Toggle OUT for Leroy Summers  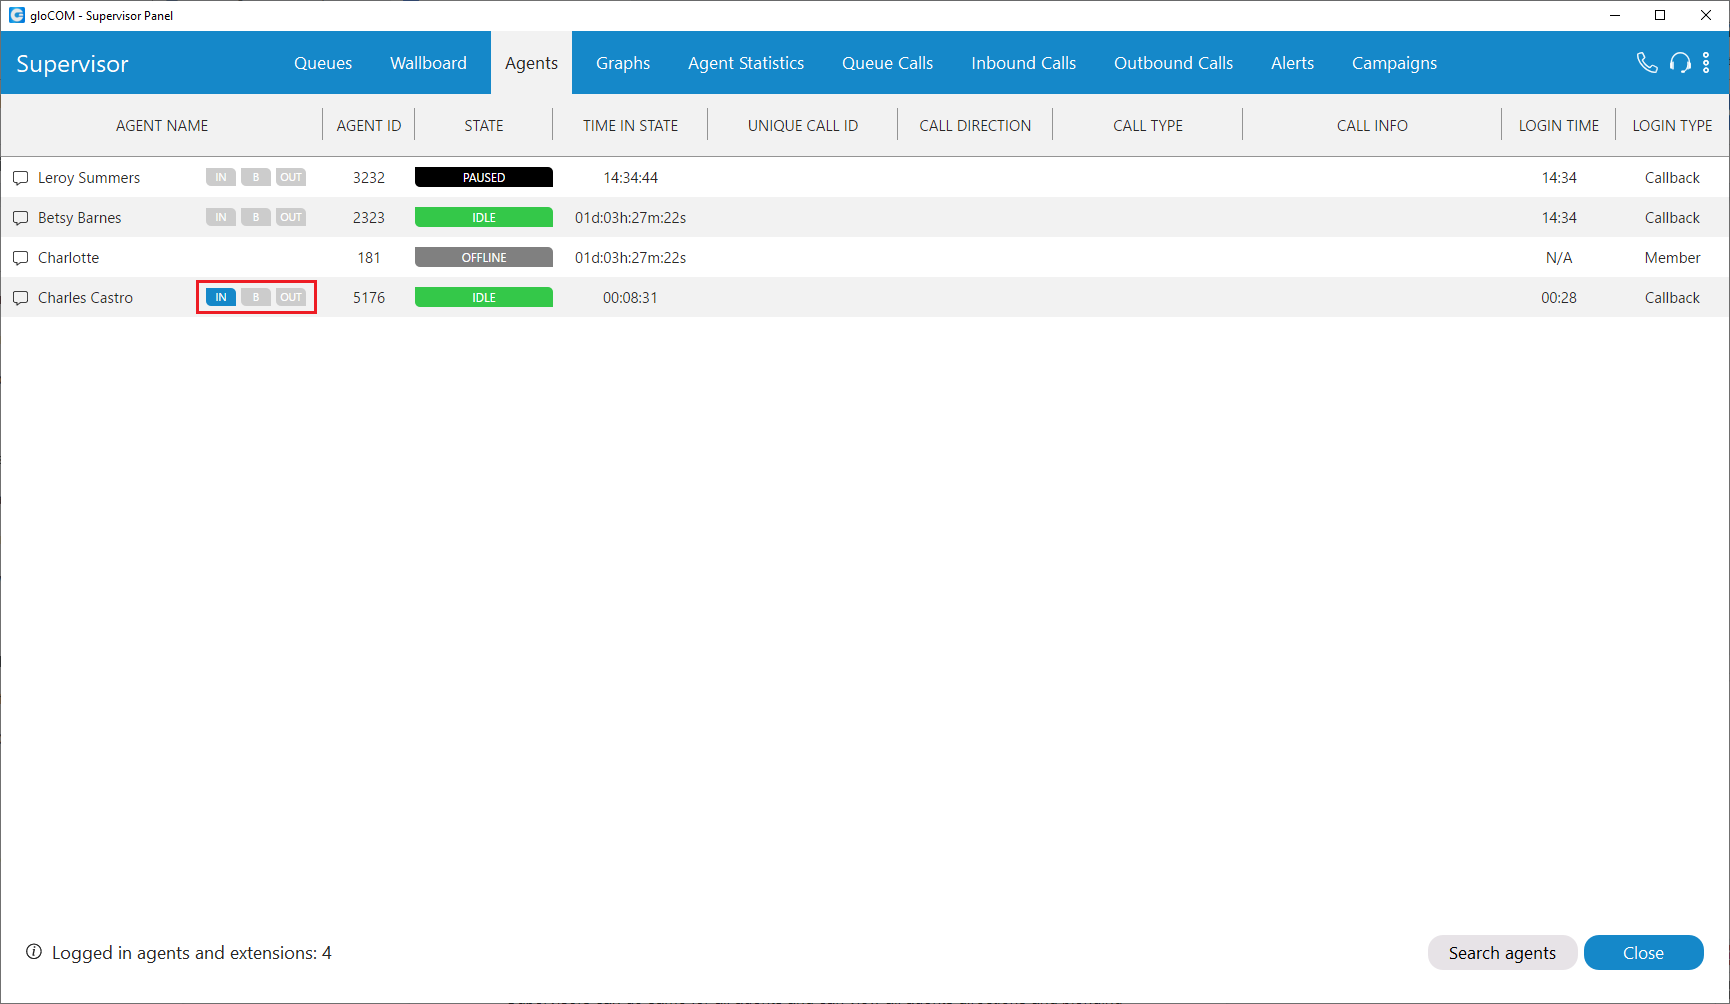click(291, 177)
